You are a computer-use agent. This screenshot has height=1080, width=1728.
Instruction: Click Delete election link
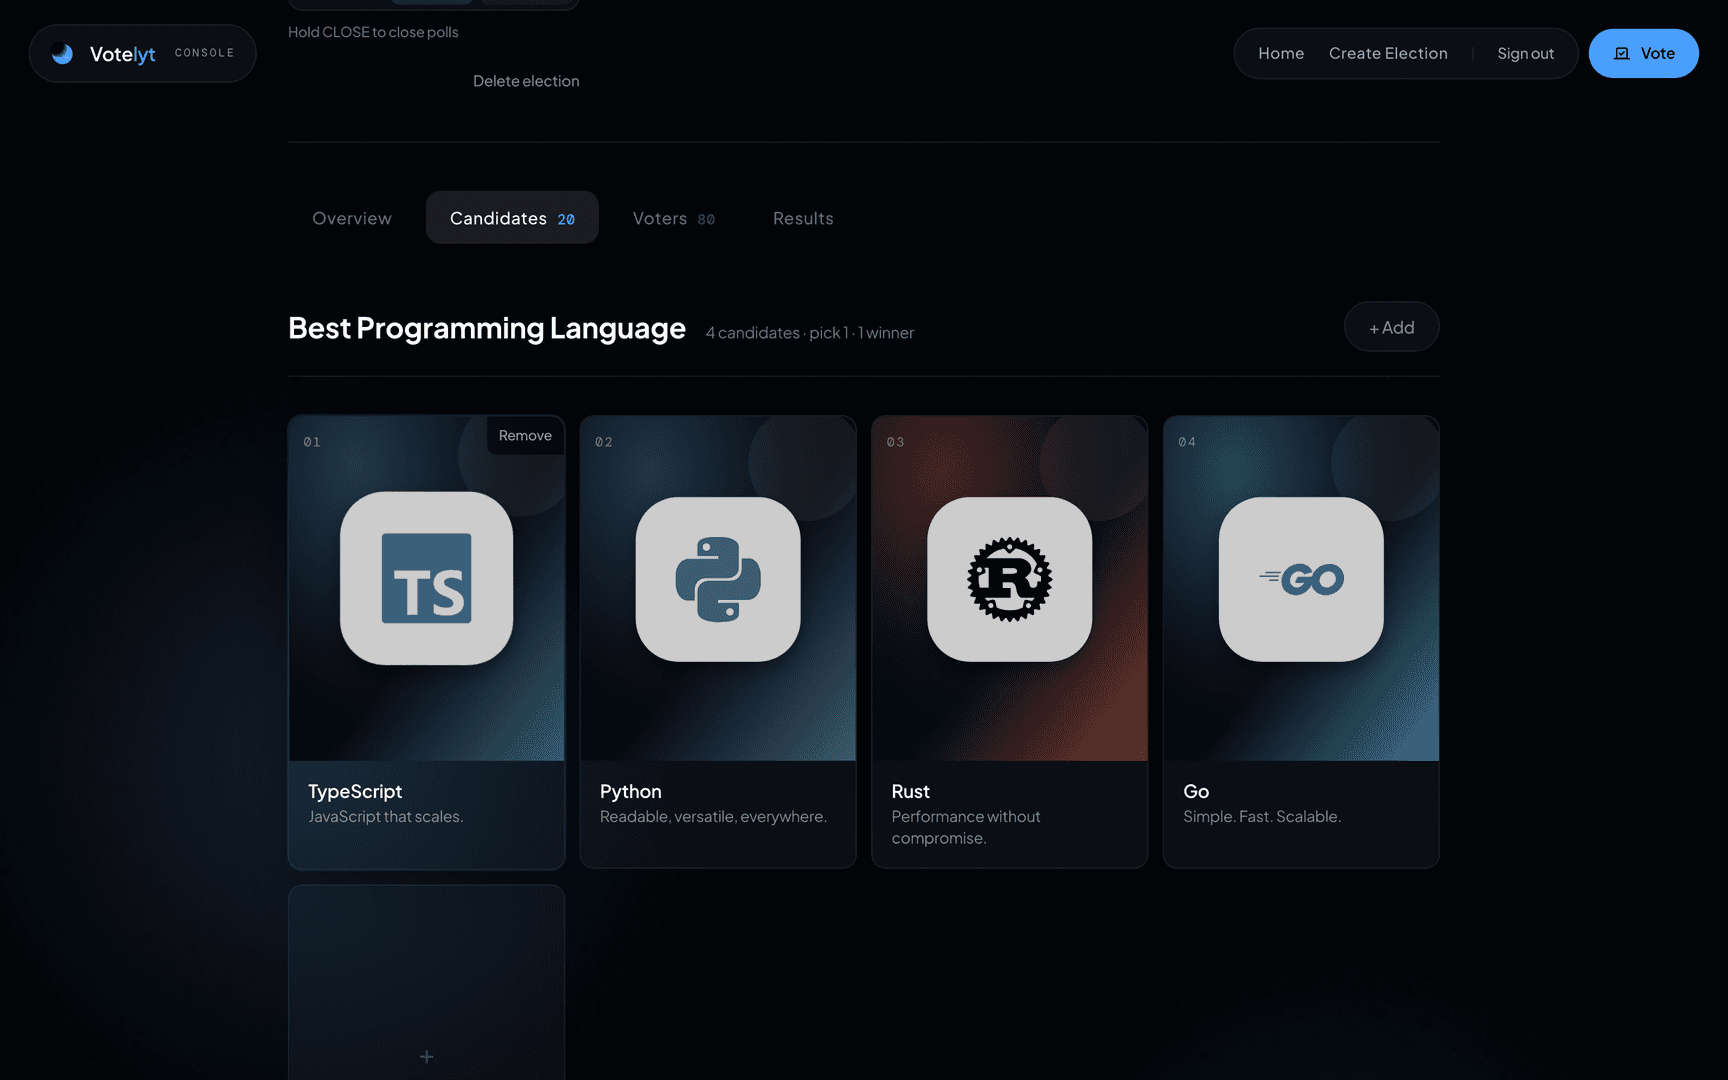coord(526,81)
